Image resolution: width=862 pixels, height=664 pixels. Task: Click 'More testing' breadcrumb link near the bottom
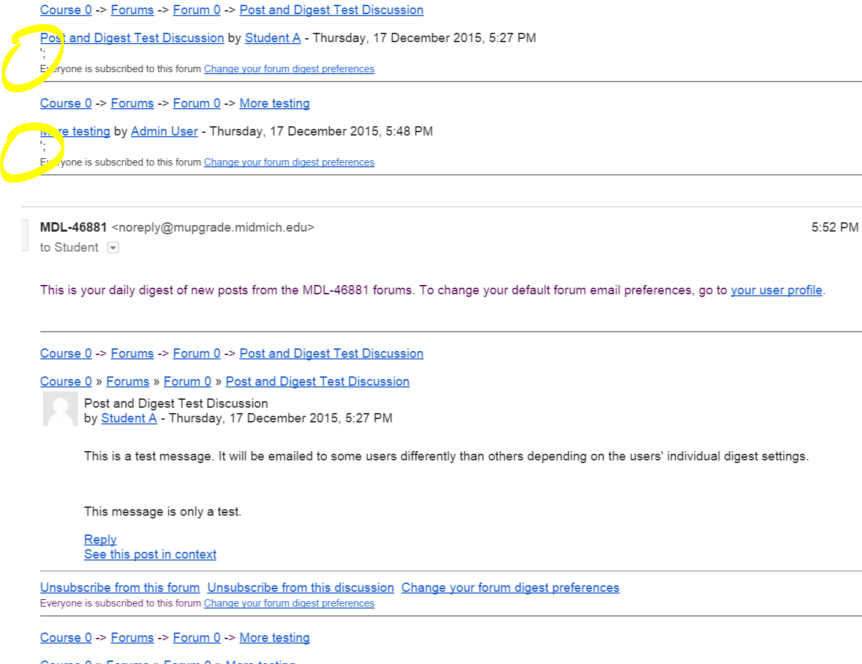click(274, 638)
